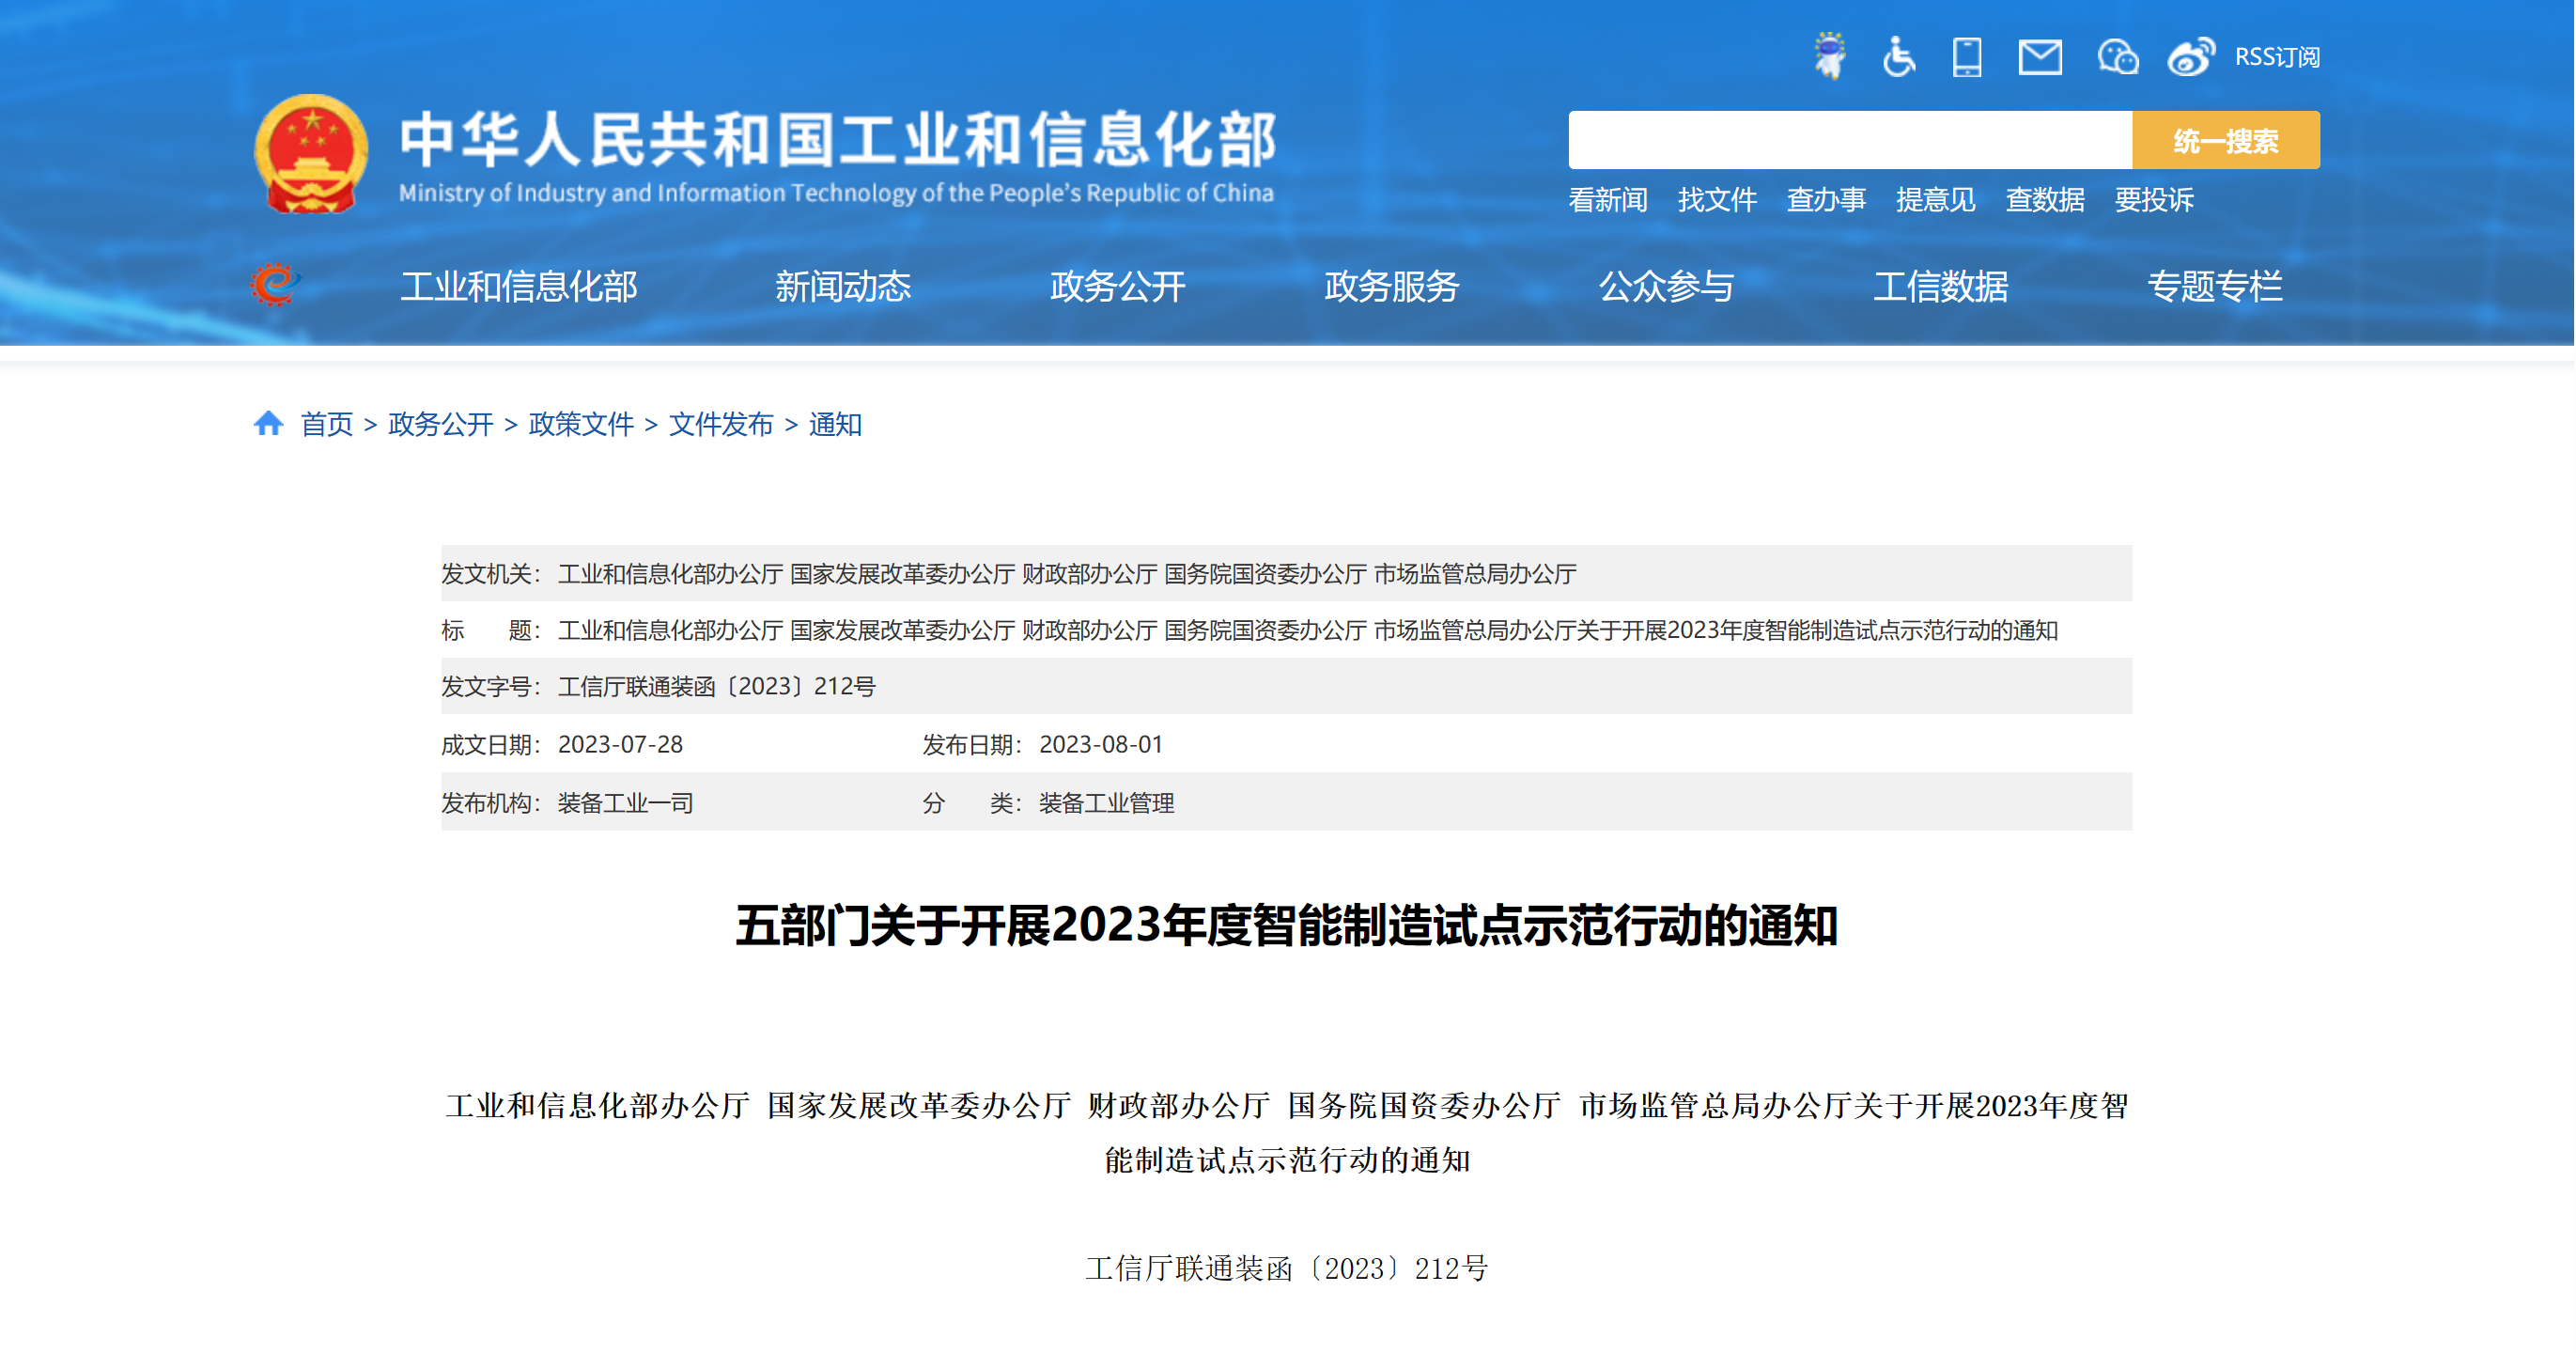The image size is (2576, 1353).
Task: Click the red swirl icon in navigation bar
Action: (275, 285)
